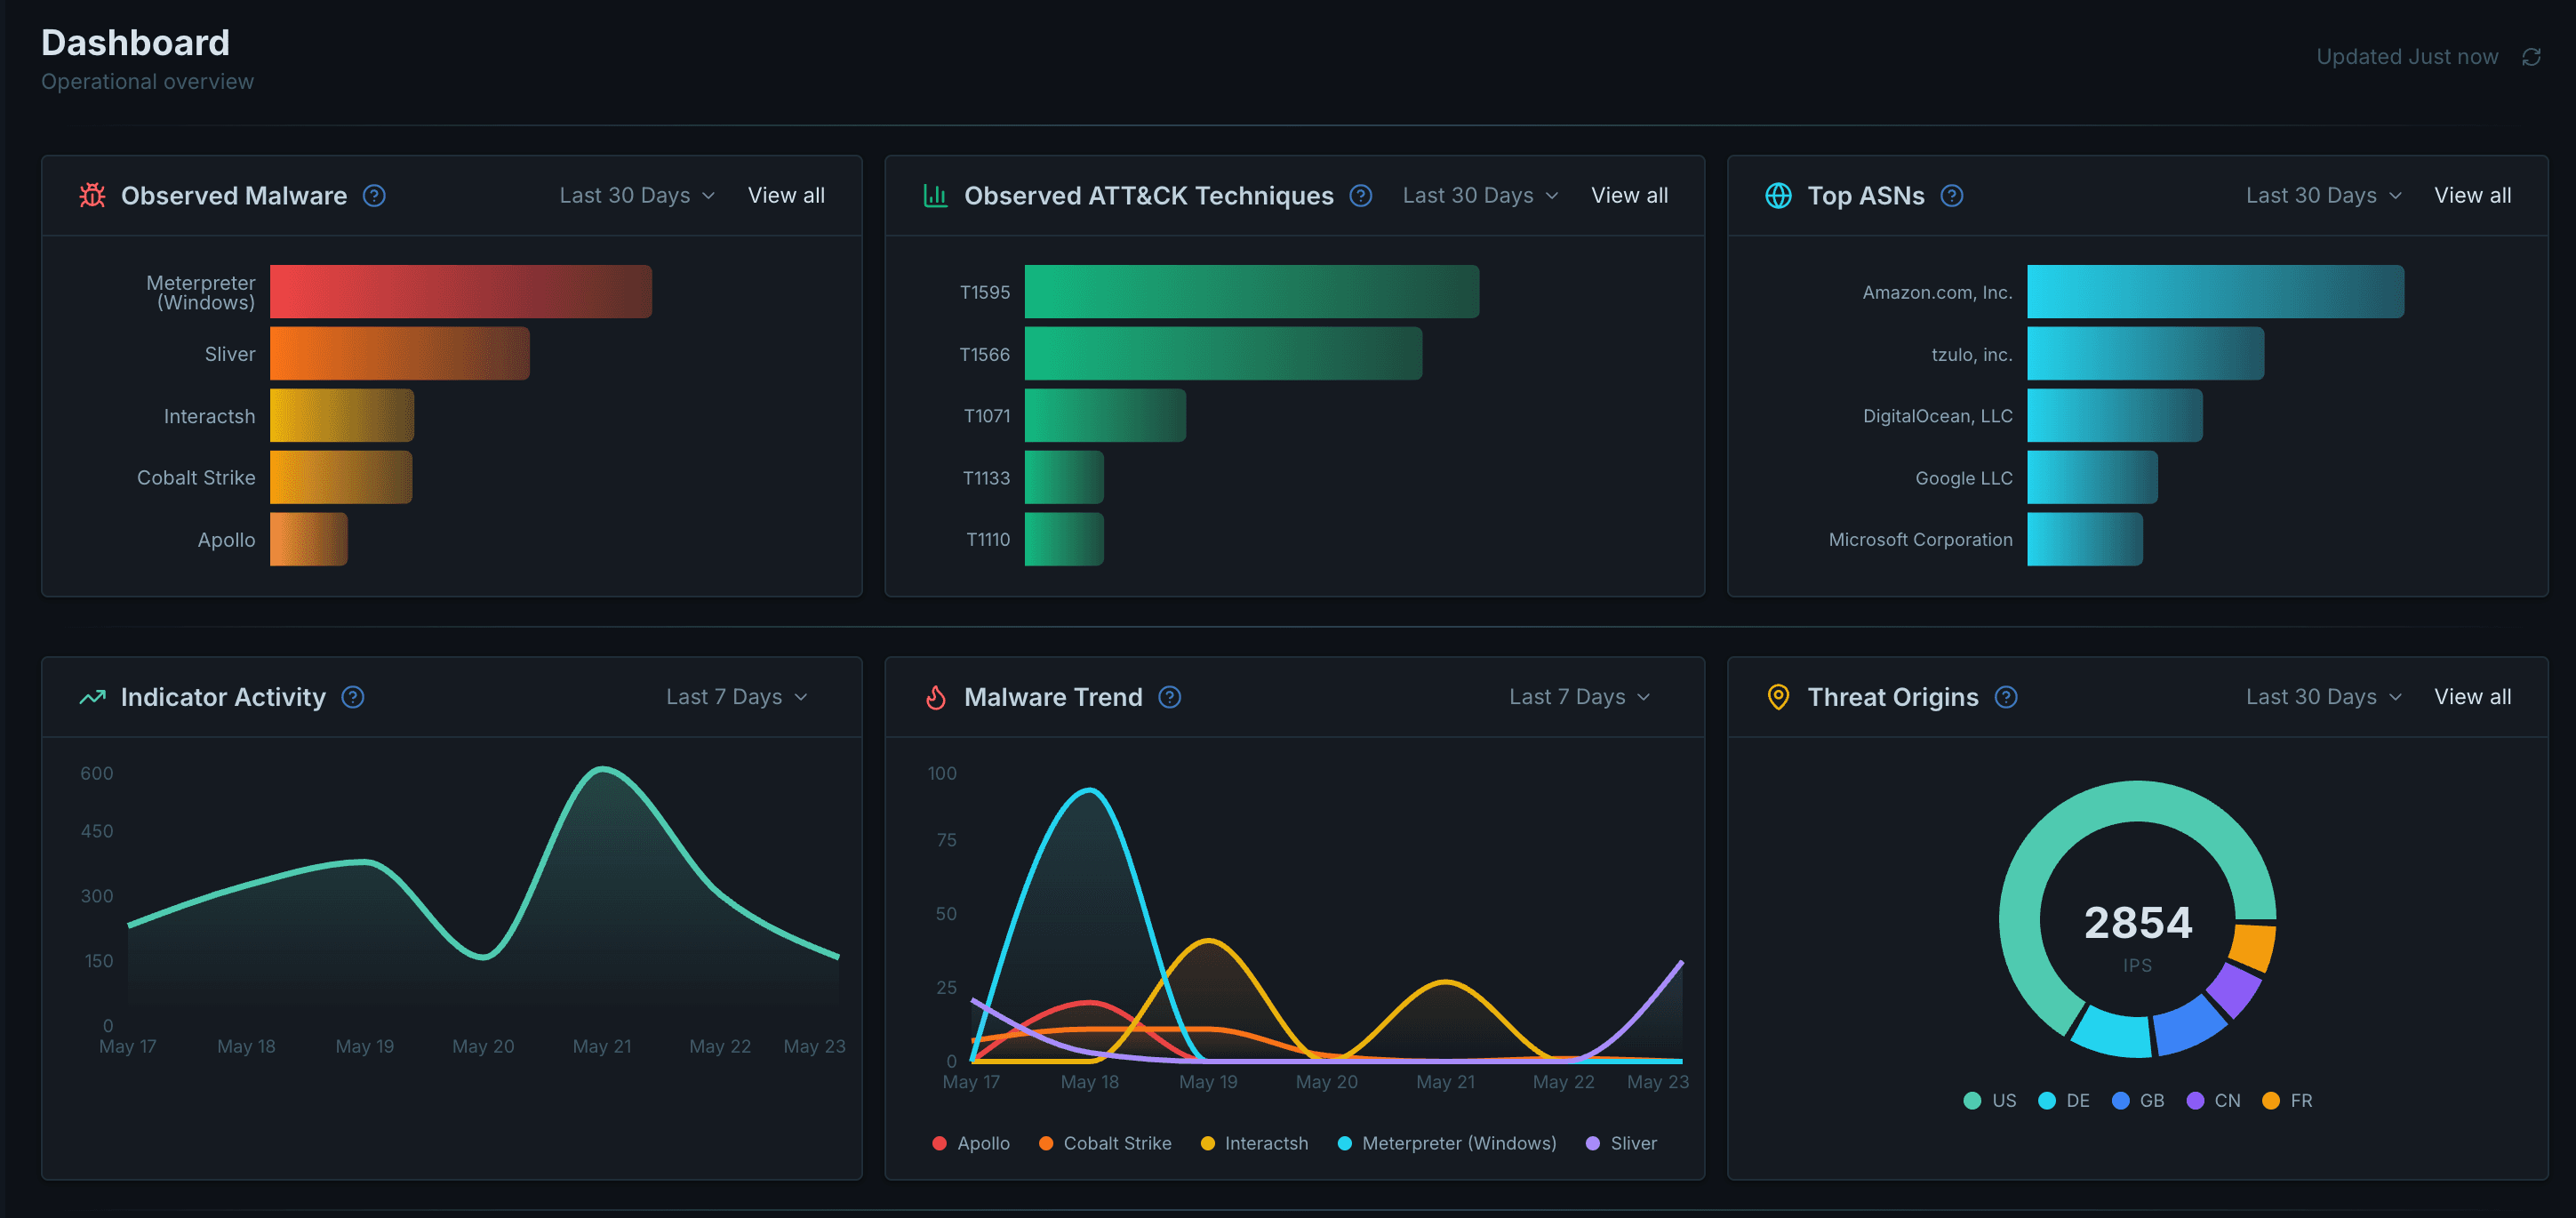Toggle CN in Threat Origins legend
Screen dimensions: 2576x1218
click(2213, 1100)
